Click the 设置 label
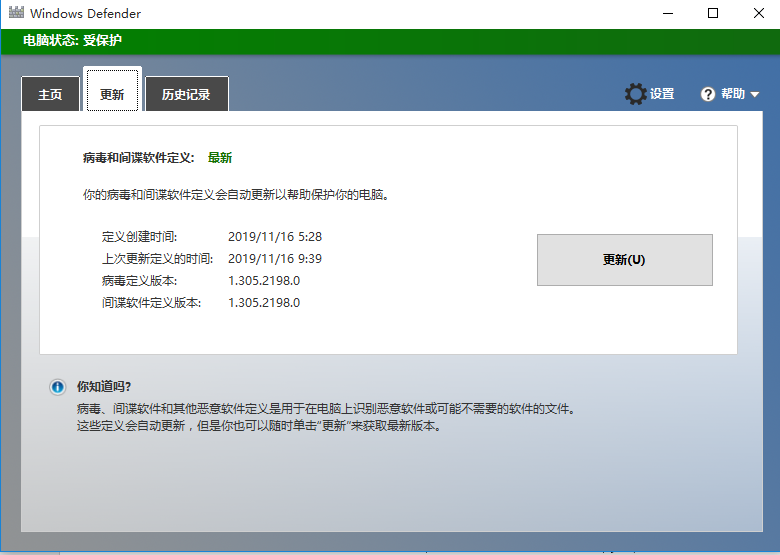The image size is (780, 555). pyautogui.click(x=662, y=93)
